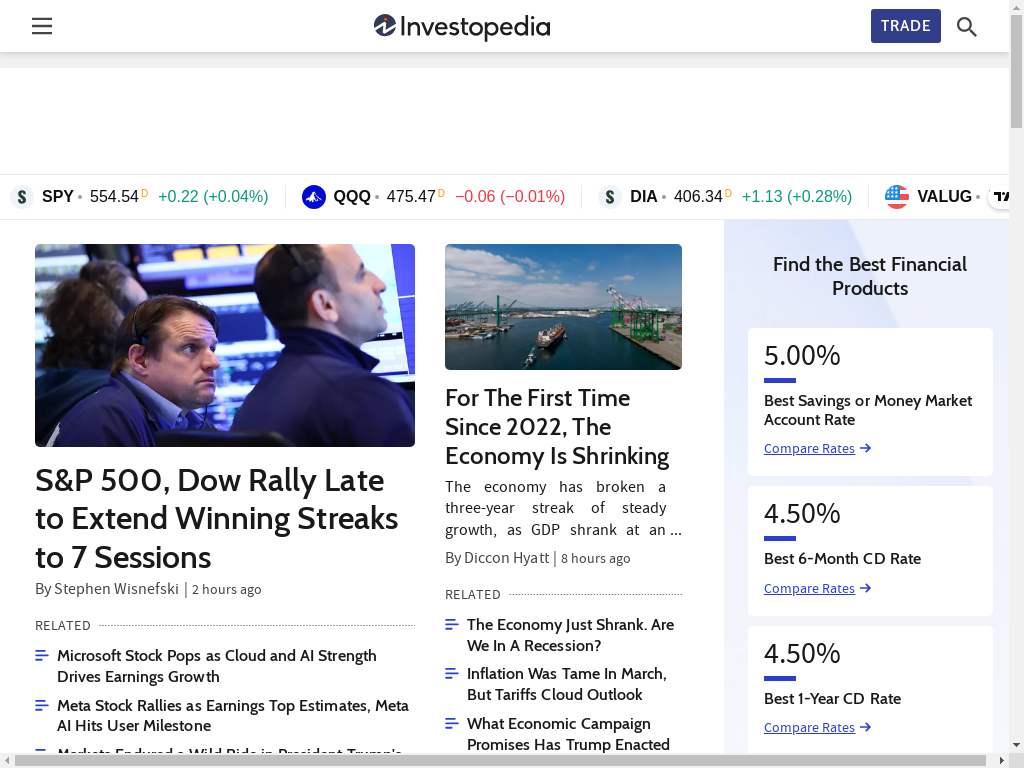The image size is (1024, 768).
Task: Click the vertical scrollbar thumb
Action: point(1016,71)
